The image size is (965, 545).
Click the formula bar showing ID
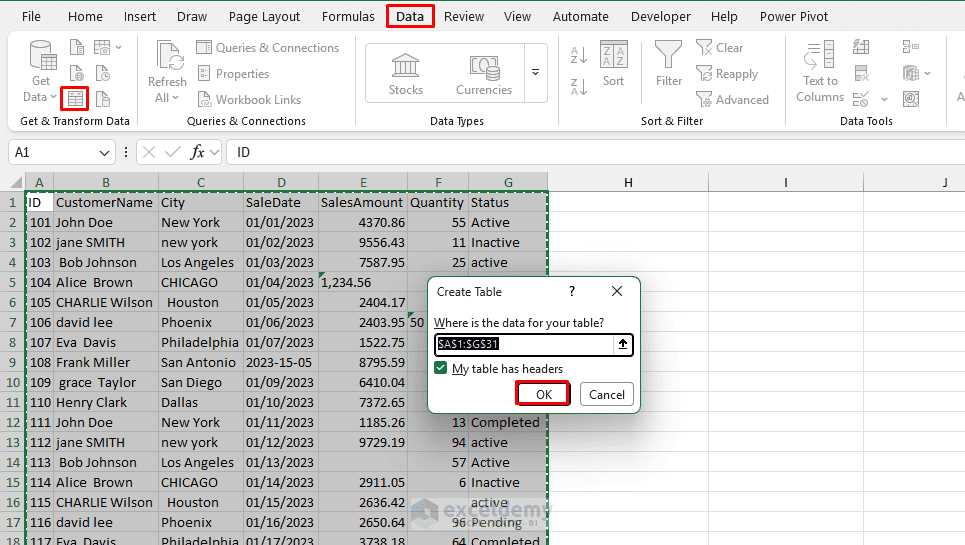coord(595,152)
